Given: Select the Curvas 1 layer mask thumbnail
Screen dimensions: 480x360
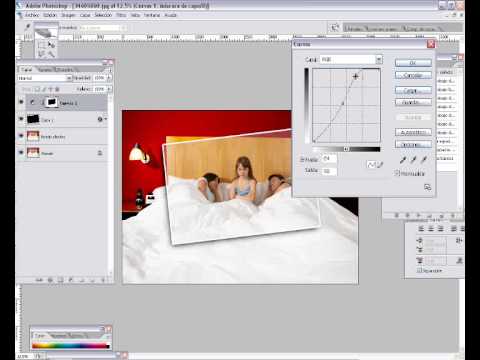Looking at the screenshot, I should point(51,102).
